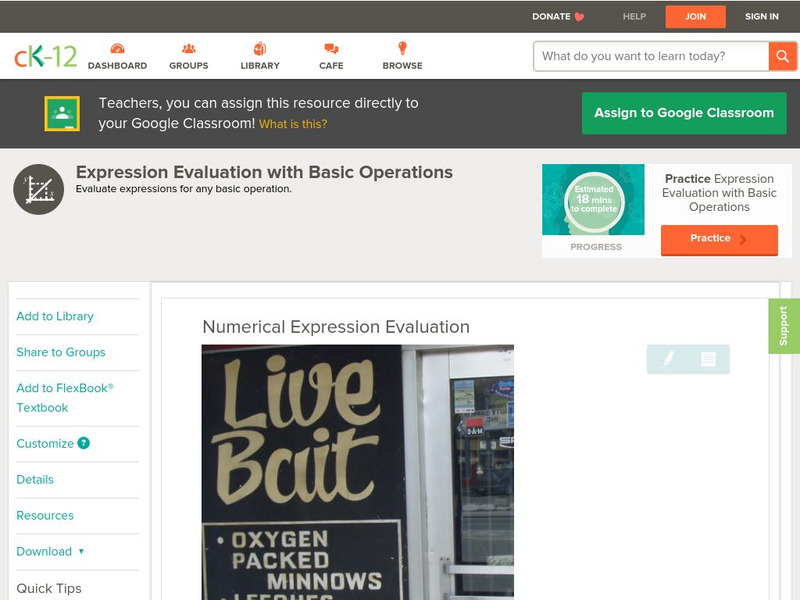Click the CK-12 logo
The image size is (800, 600).
tap(45, 56)
